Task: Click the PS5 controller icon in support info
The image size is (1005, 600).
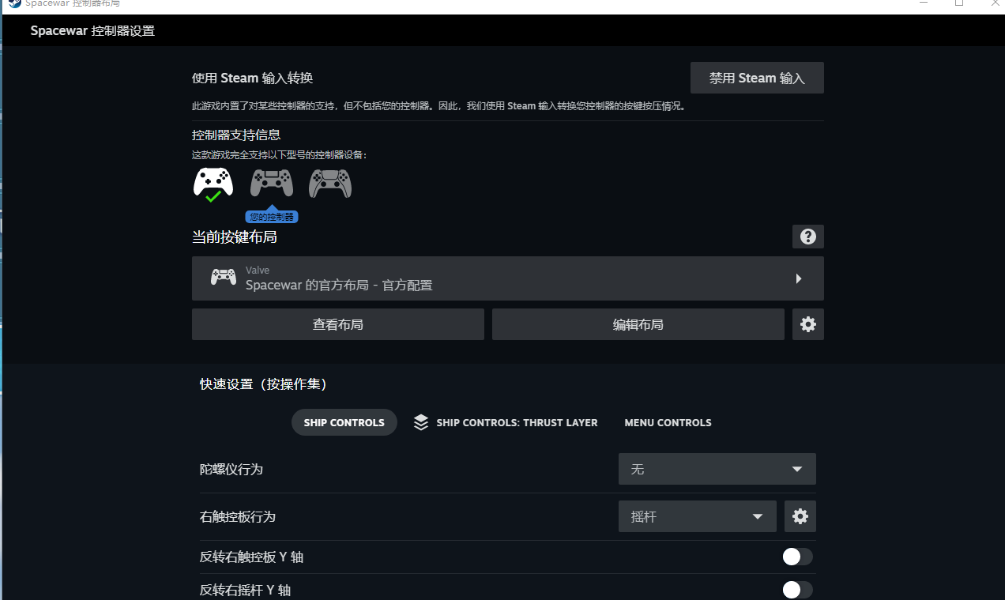Action: click(330, 183)
